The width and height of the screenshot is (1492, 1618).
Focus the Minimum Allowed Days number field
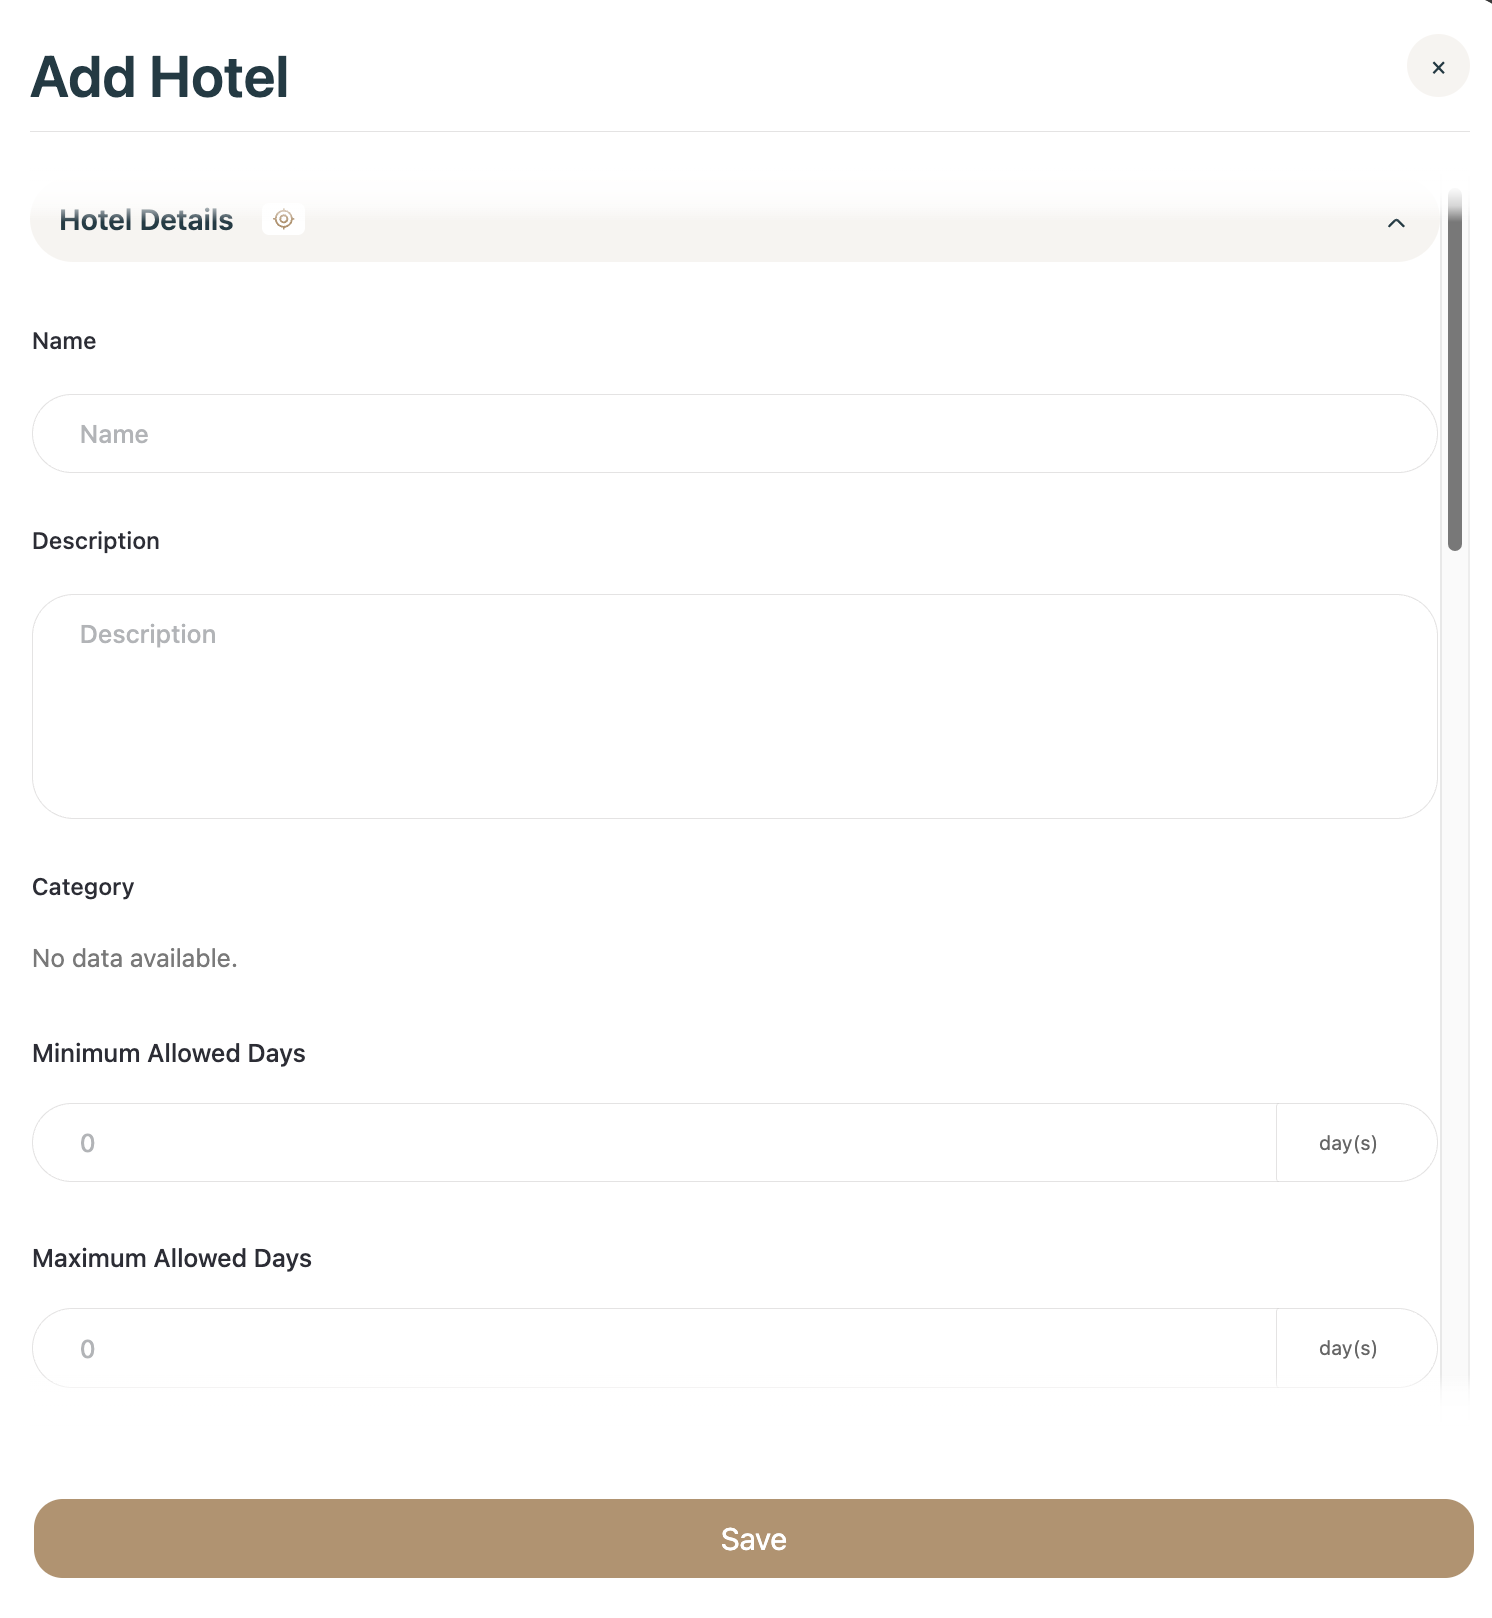click(x=654, y=1143)
